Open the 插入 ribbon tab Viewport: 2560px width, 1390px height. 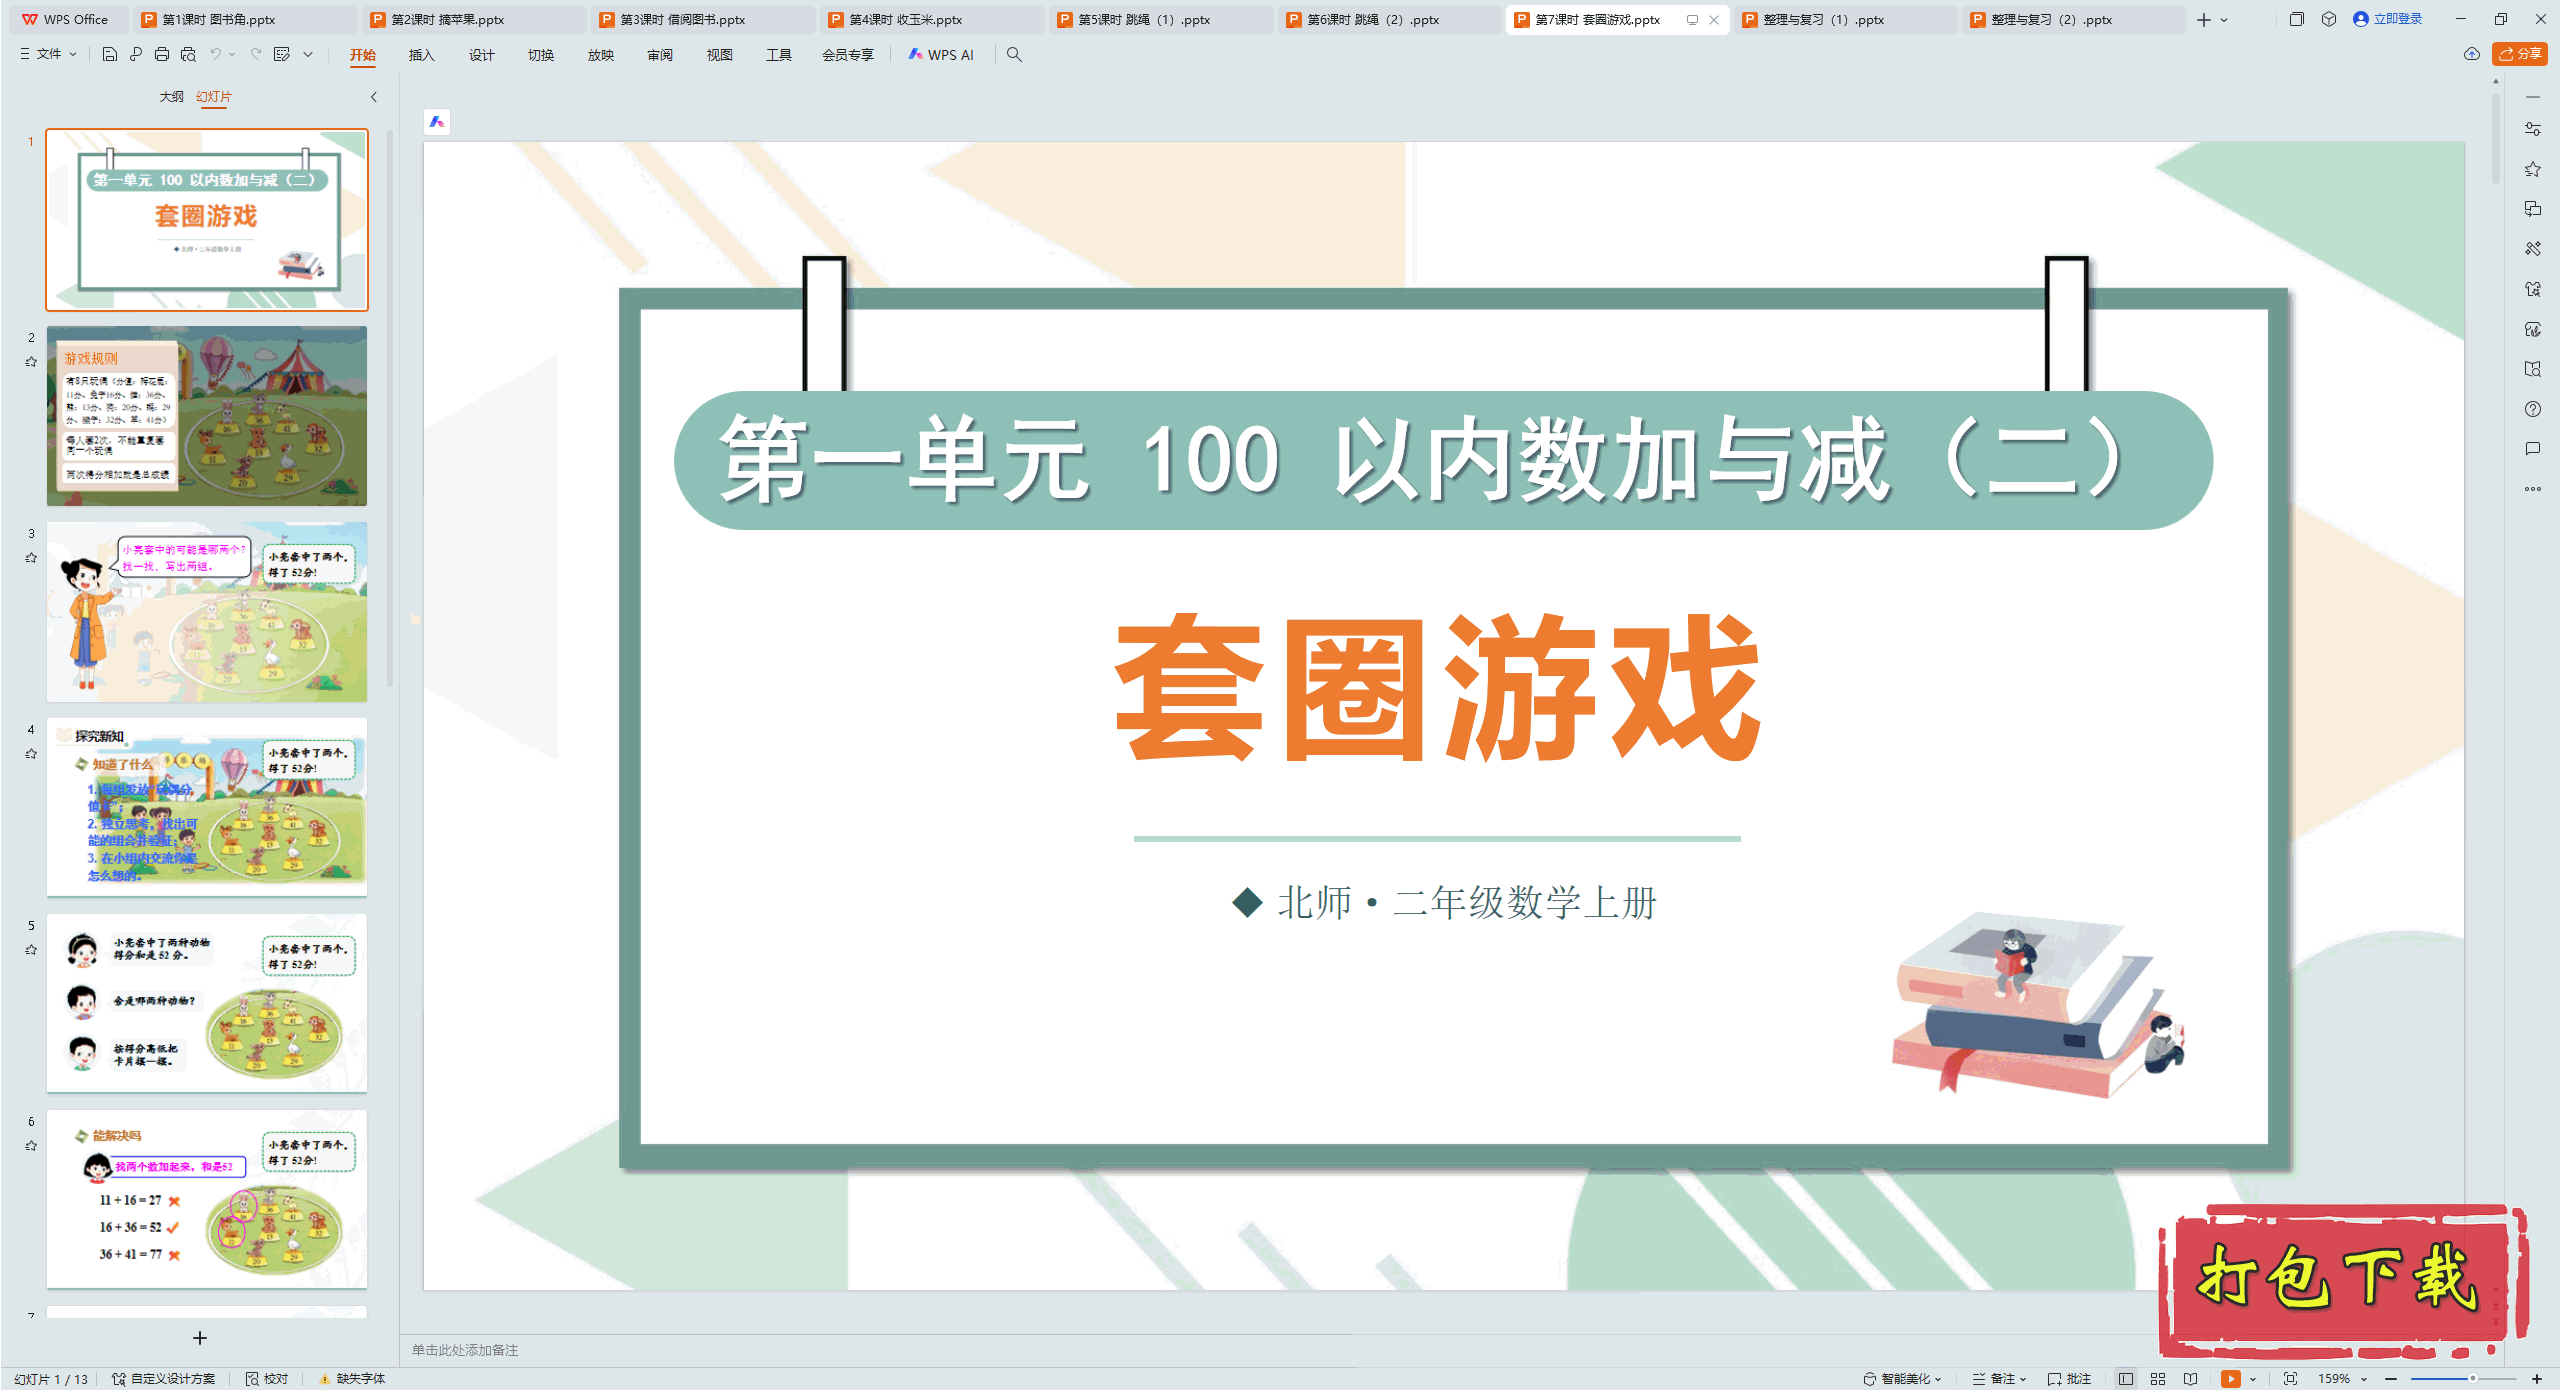[x=421, y=55]
